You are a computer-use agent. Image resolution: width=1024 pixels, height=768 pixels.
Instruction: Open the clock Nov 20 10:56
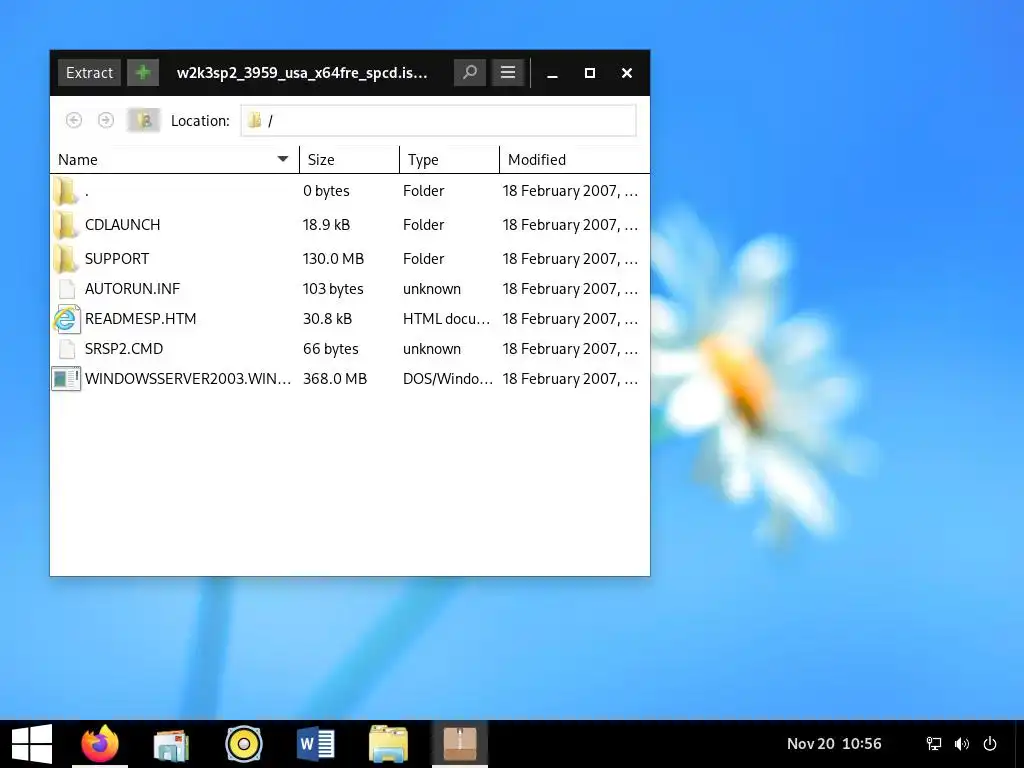click(x=834, y=744)
